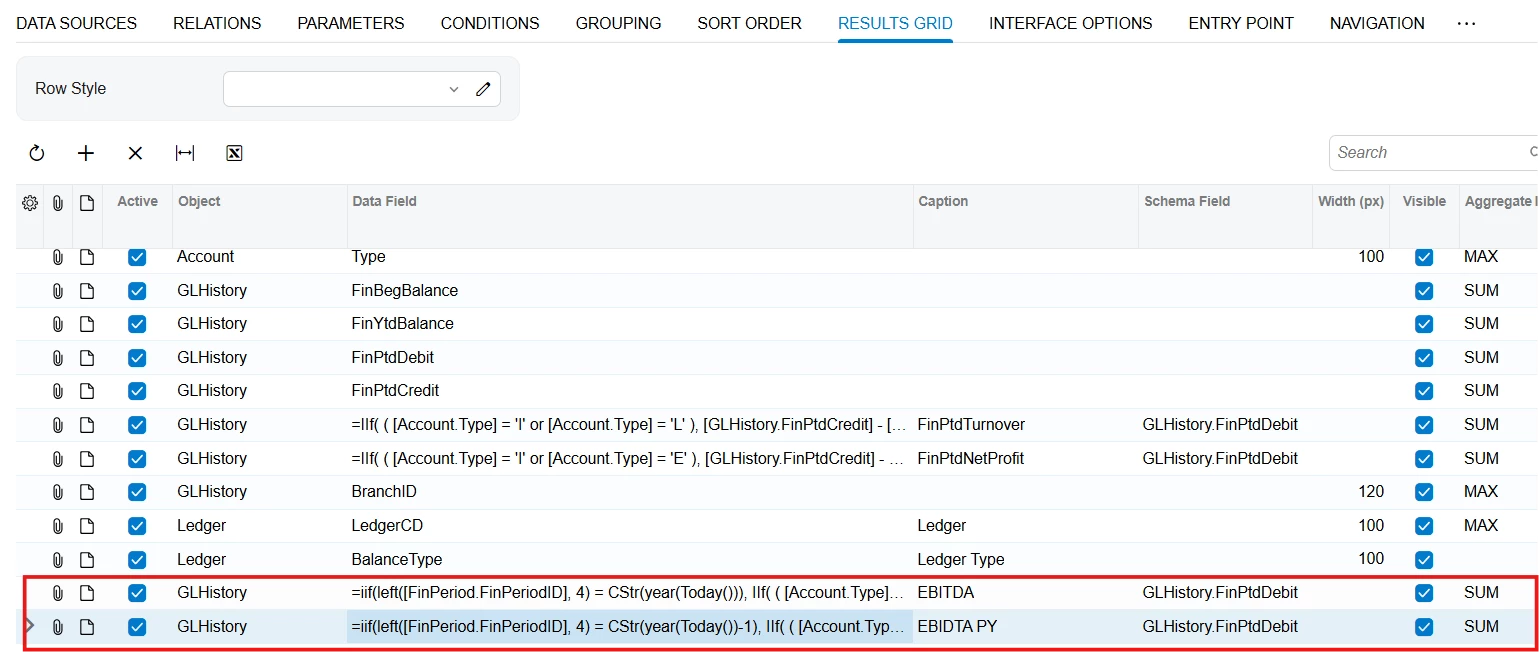
Task: Sort by the Caption column header
Action: [943, 201]
